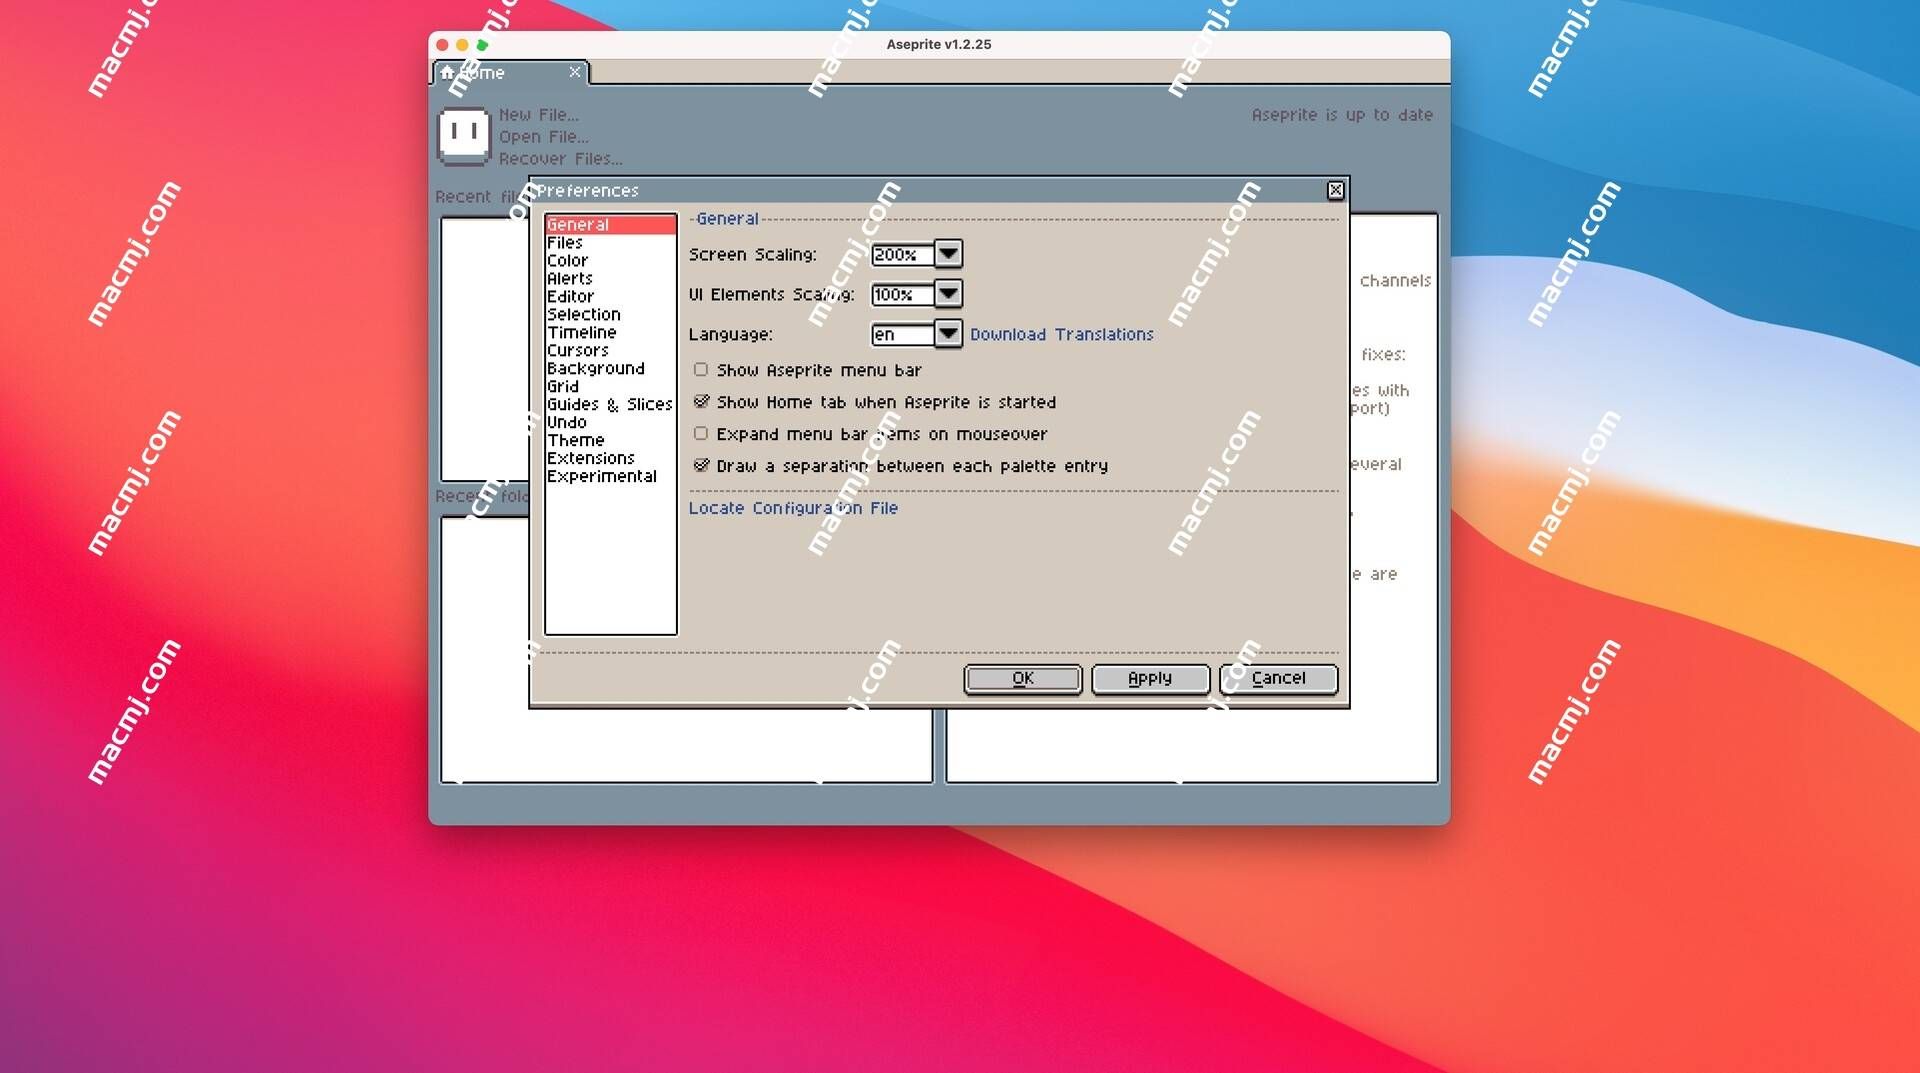The height and width of the screenshot is (1073, 1920).
Task: Close the Home tab using its X
Action: [x=574, y=72]
